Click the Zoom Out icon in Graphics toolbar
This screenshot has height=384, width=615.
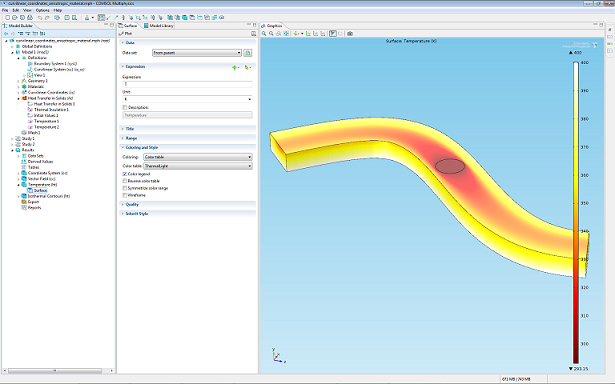tap(271, 34)
